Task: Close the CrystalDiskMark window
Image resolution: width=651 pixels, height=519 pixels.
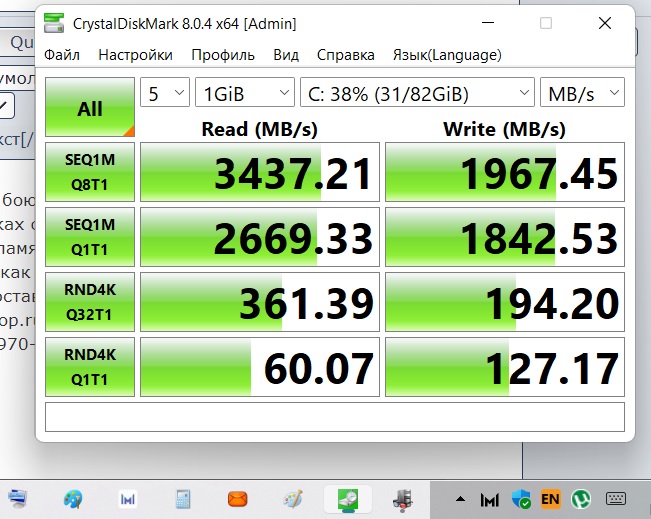Action: coord(605,23)
